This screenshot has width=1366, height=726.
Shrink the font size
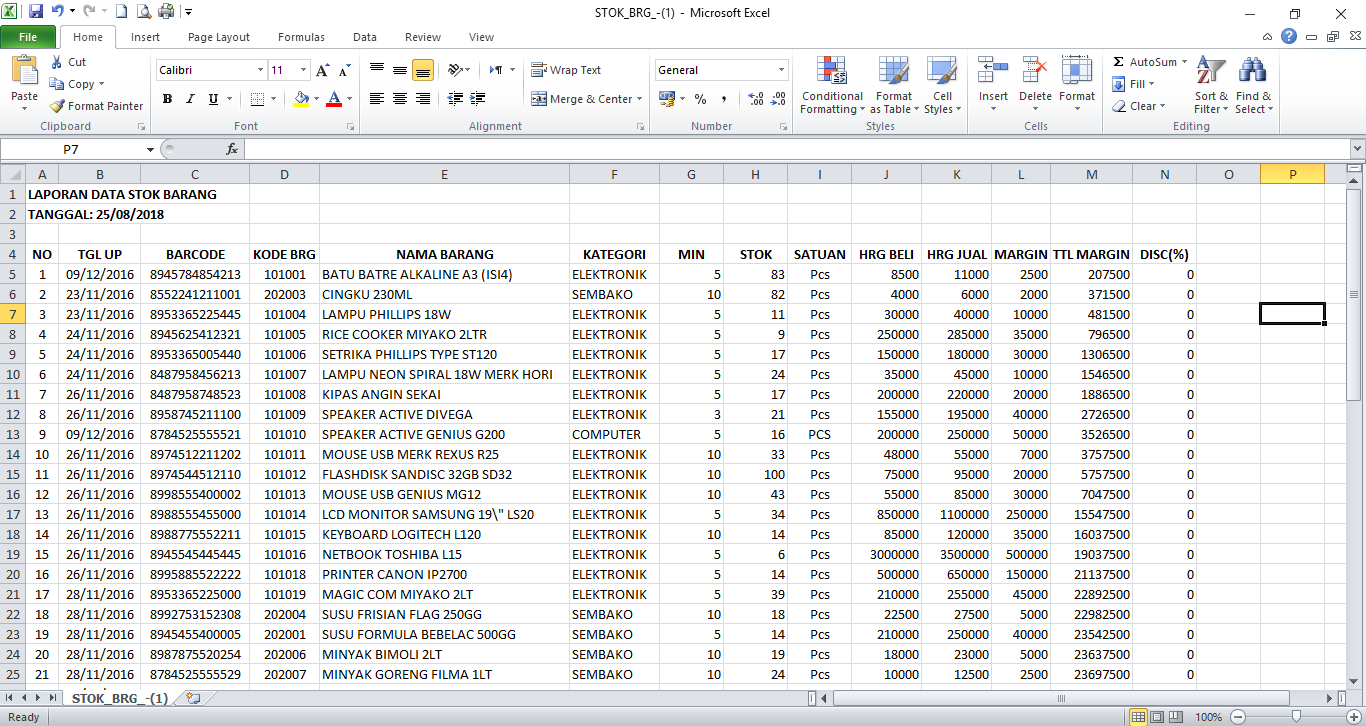[x=344, y=70]
